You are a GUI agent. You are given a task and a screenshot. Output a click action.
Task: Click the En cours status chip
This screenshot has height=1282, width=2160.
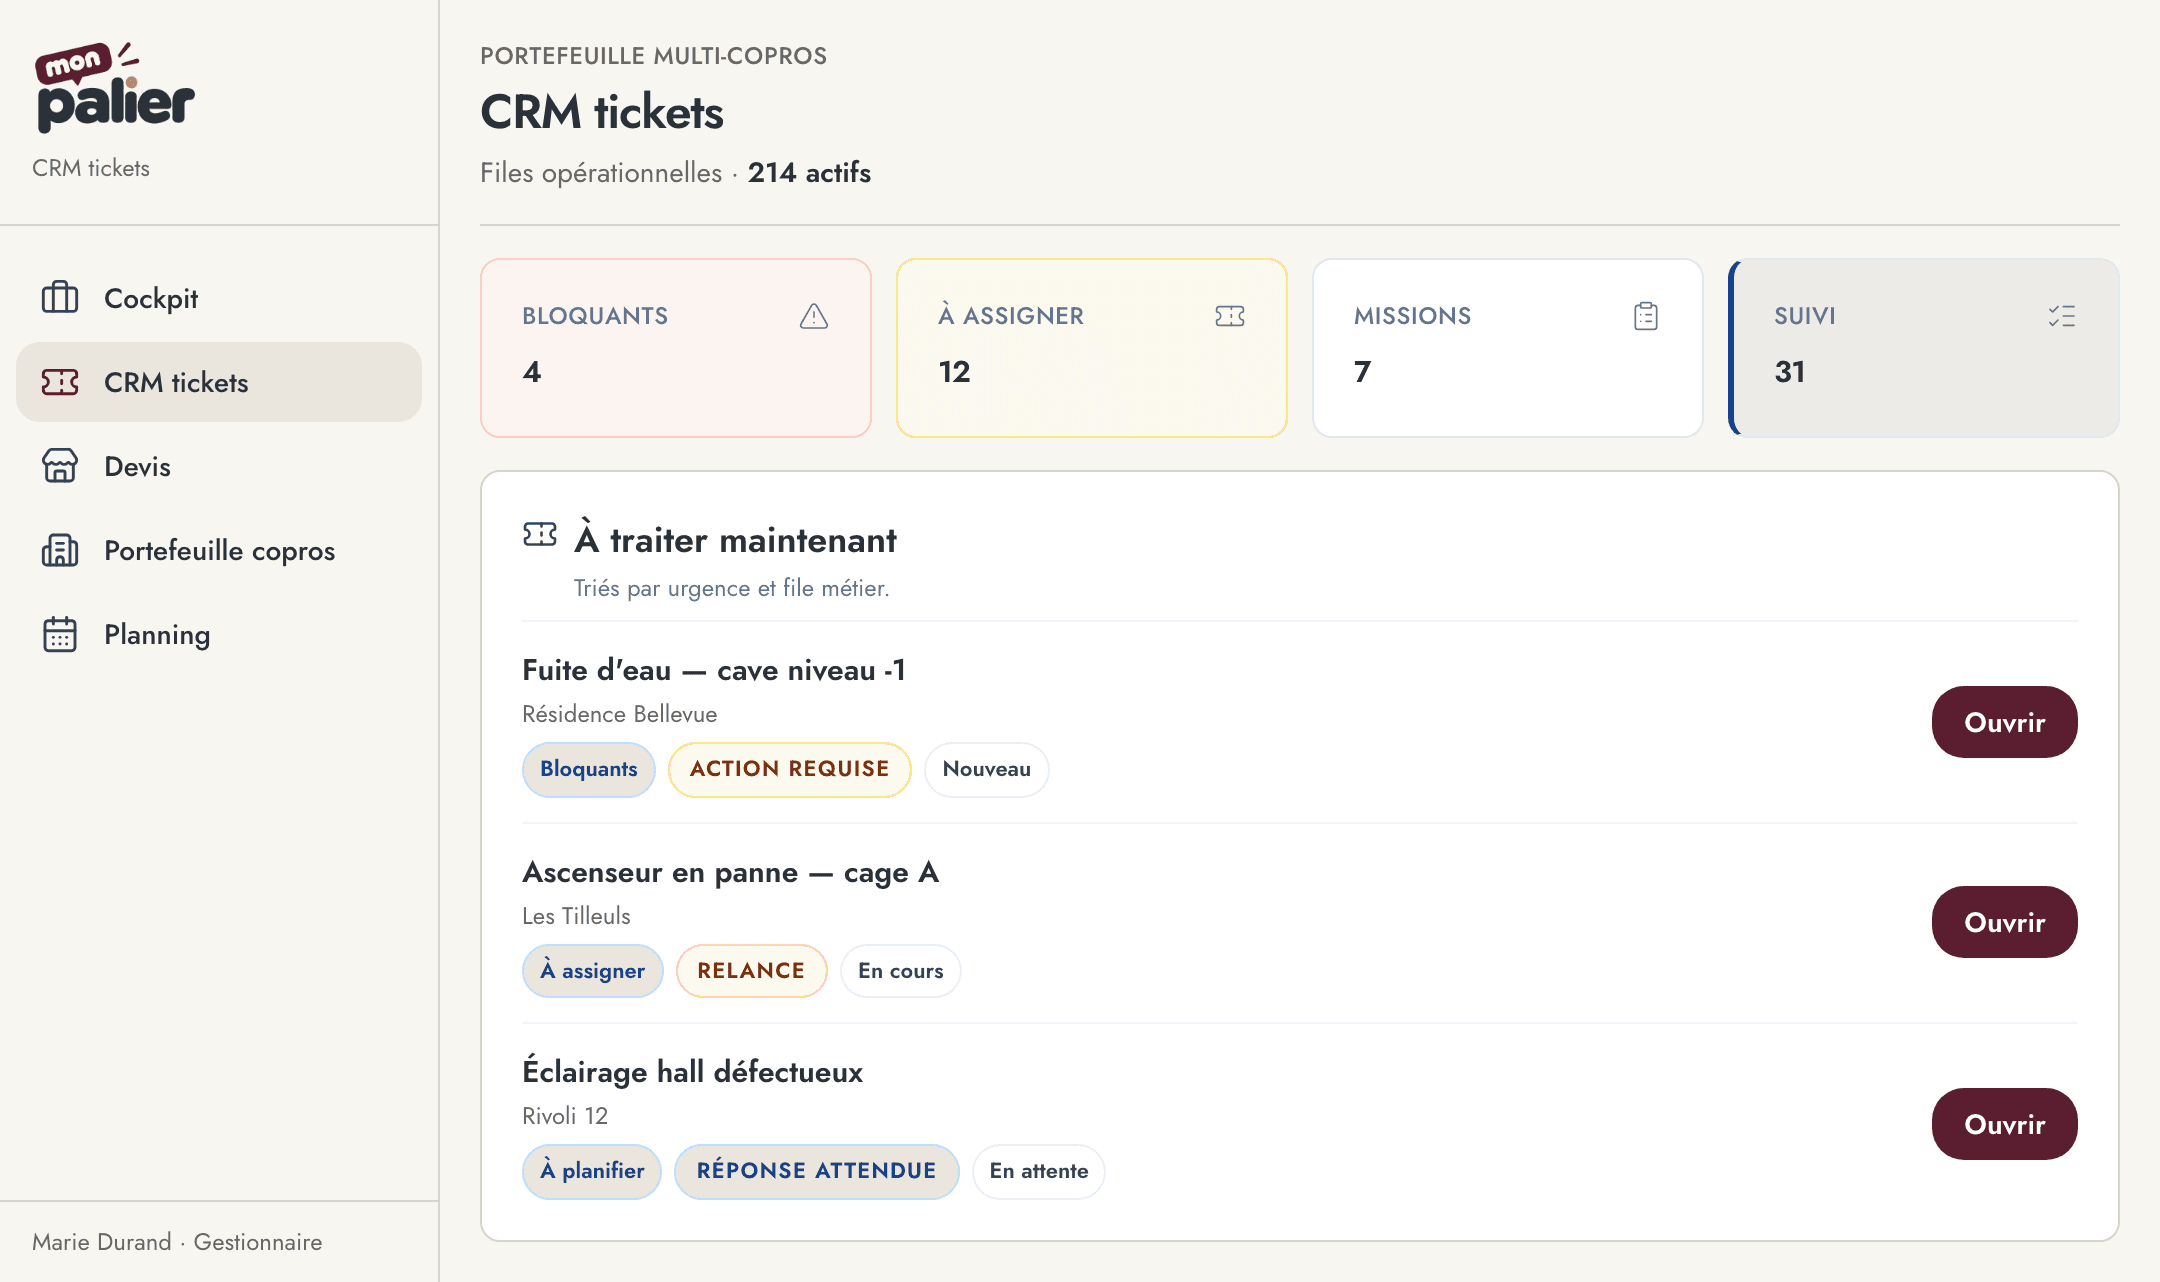(x=900, y=971)
